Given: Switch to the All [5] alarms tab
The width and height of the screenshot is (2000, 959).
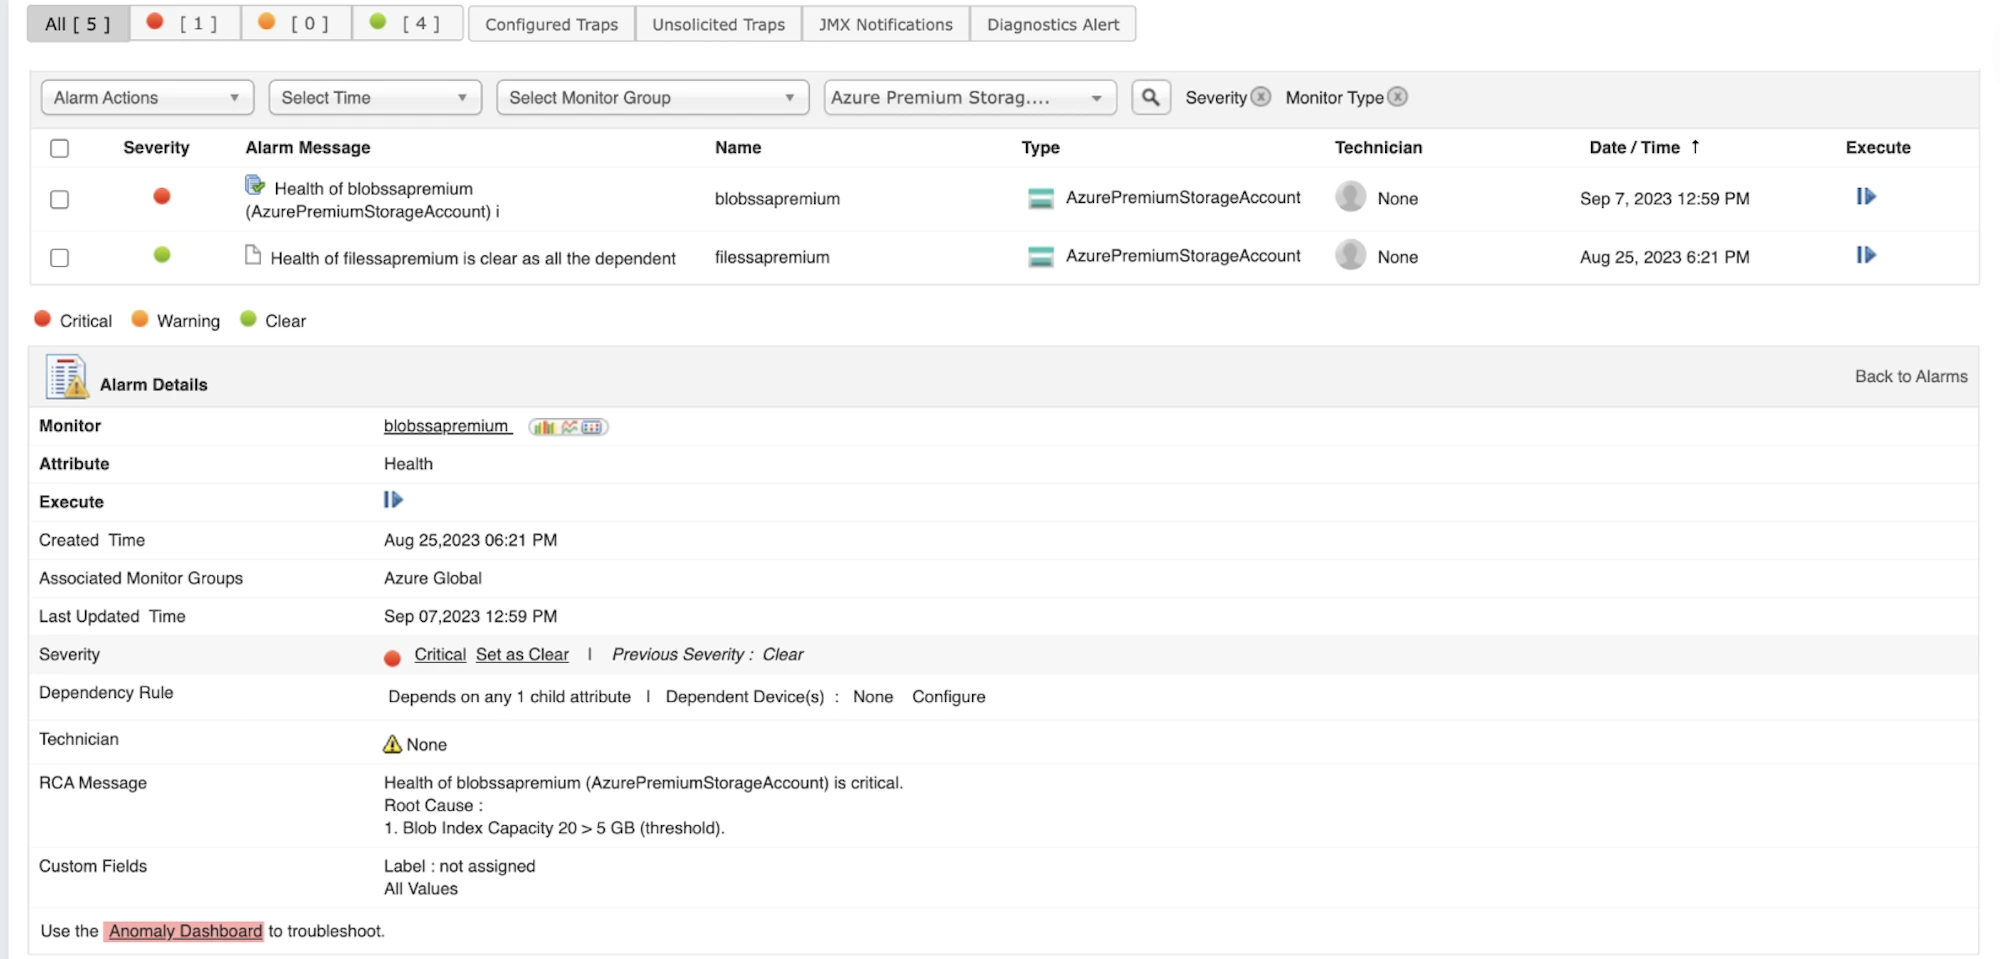Looking at the screenshot, I should coord(78,24).
